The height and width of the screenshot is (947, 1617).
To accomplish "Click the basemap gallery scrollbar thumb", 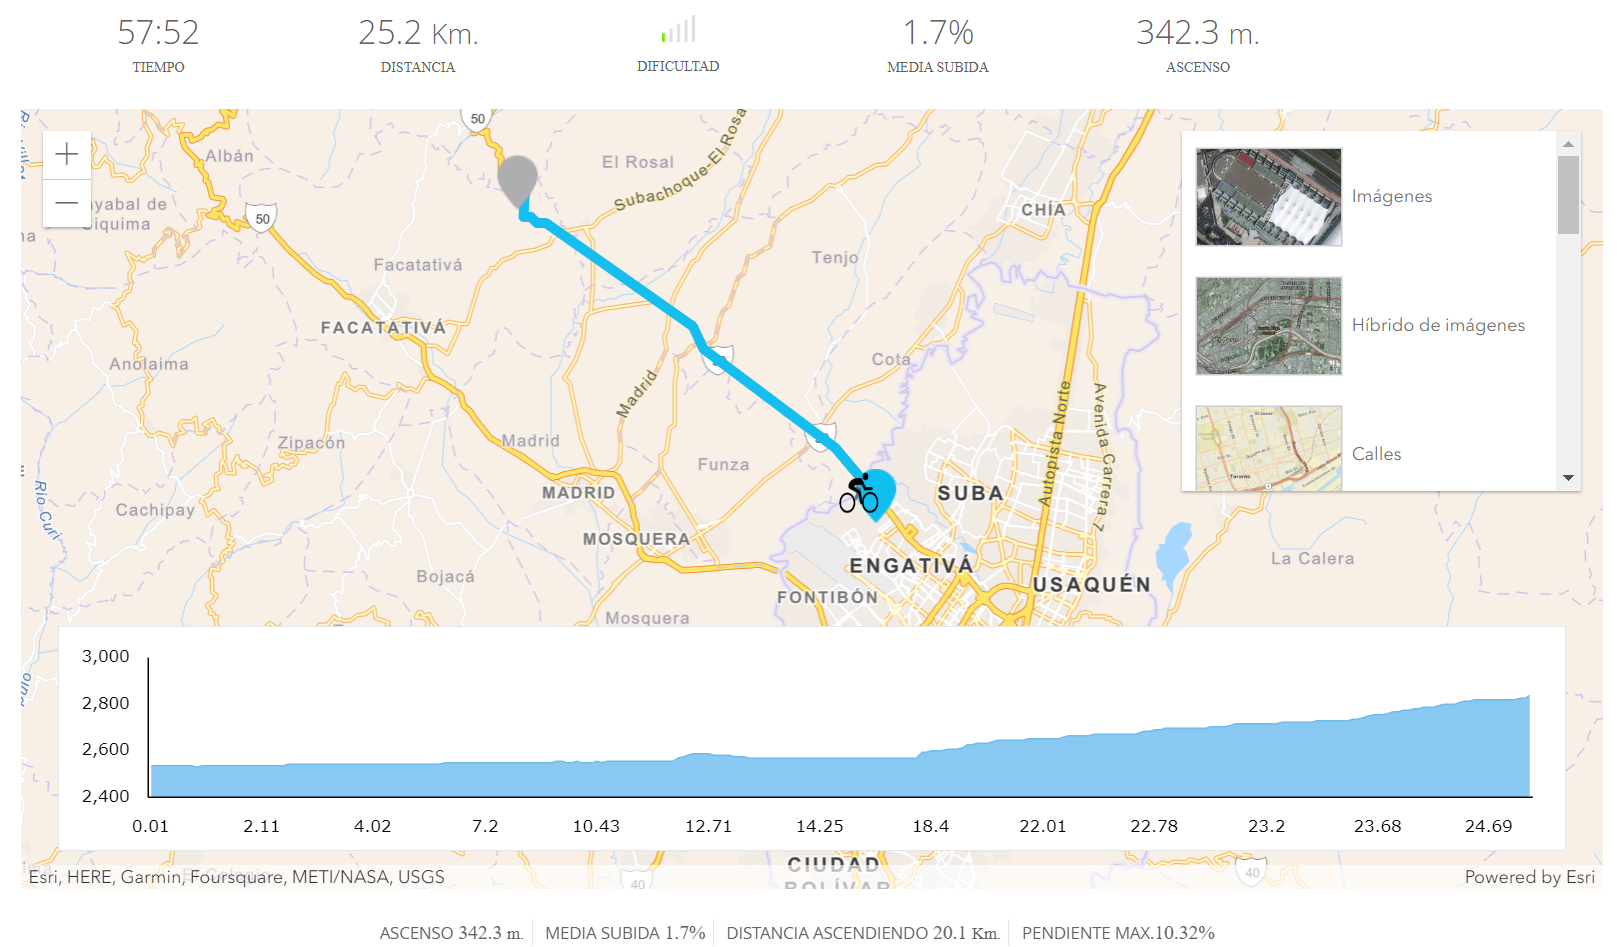I will [x=1568, y=194].
